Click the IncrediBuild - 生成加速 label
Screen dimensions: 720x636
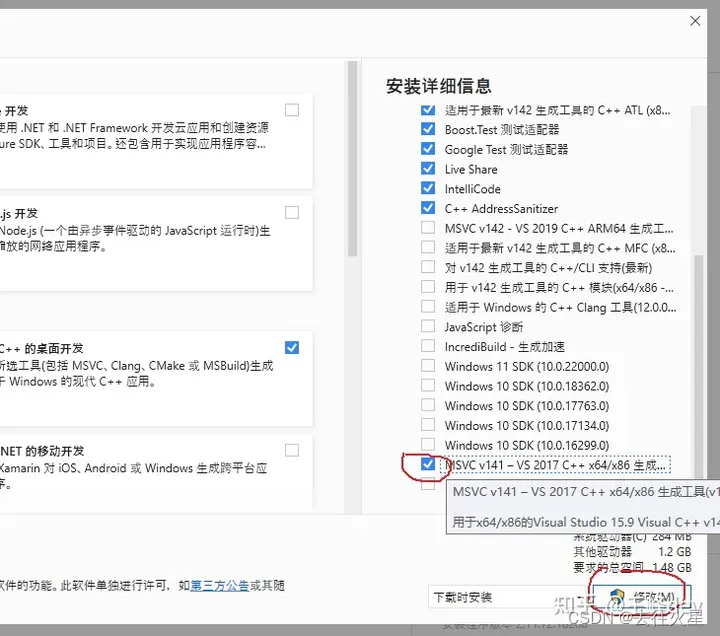tap(505, 347)
